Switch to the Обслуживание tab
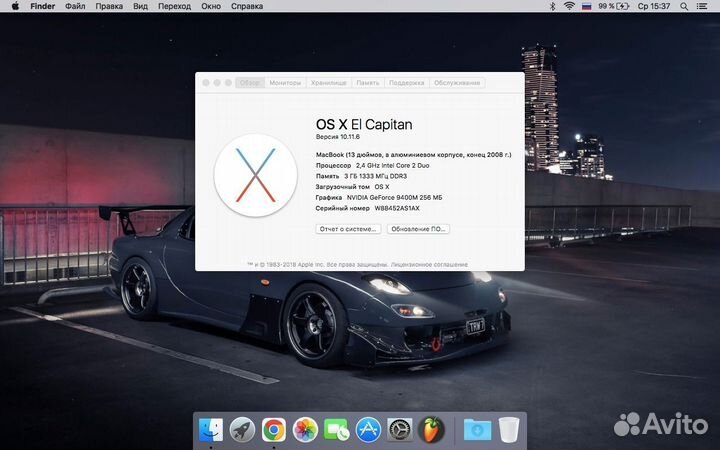Screen dimensions: 720x450 pos(457,83)
